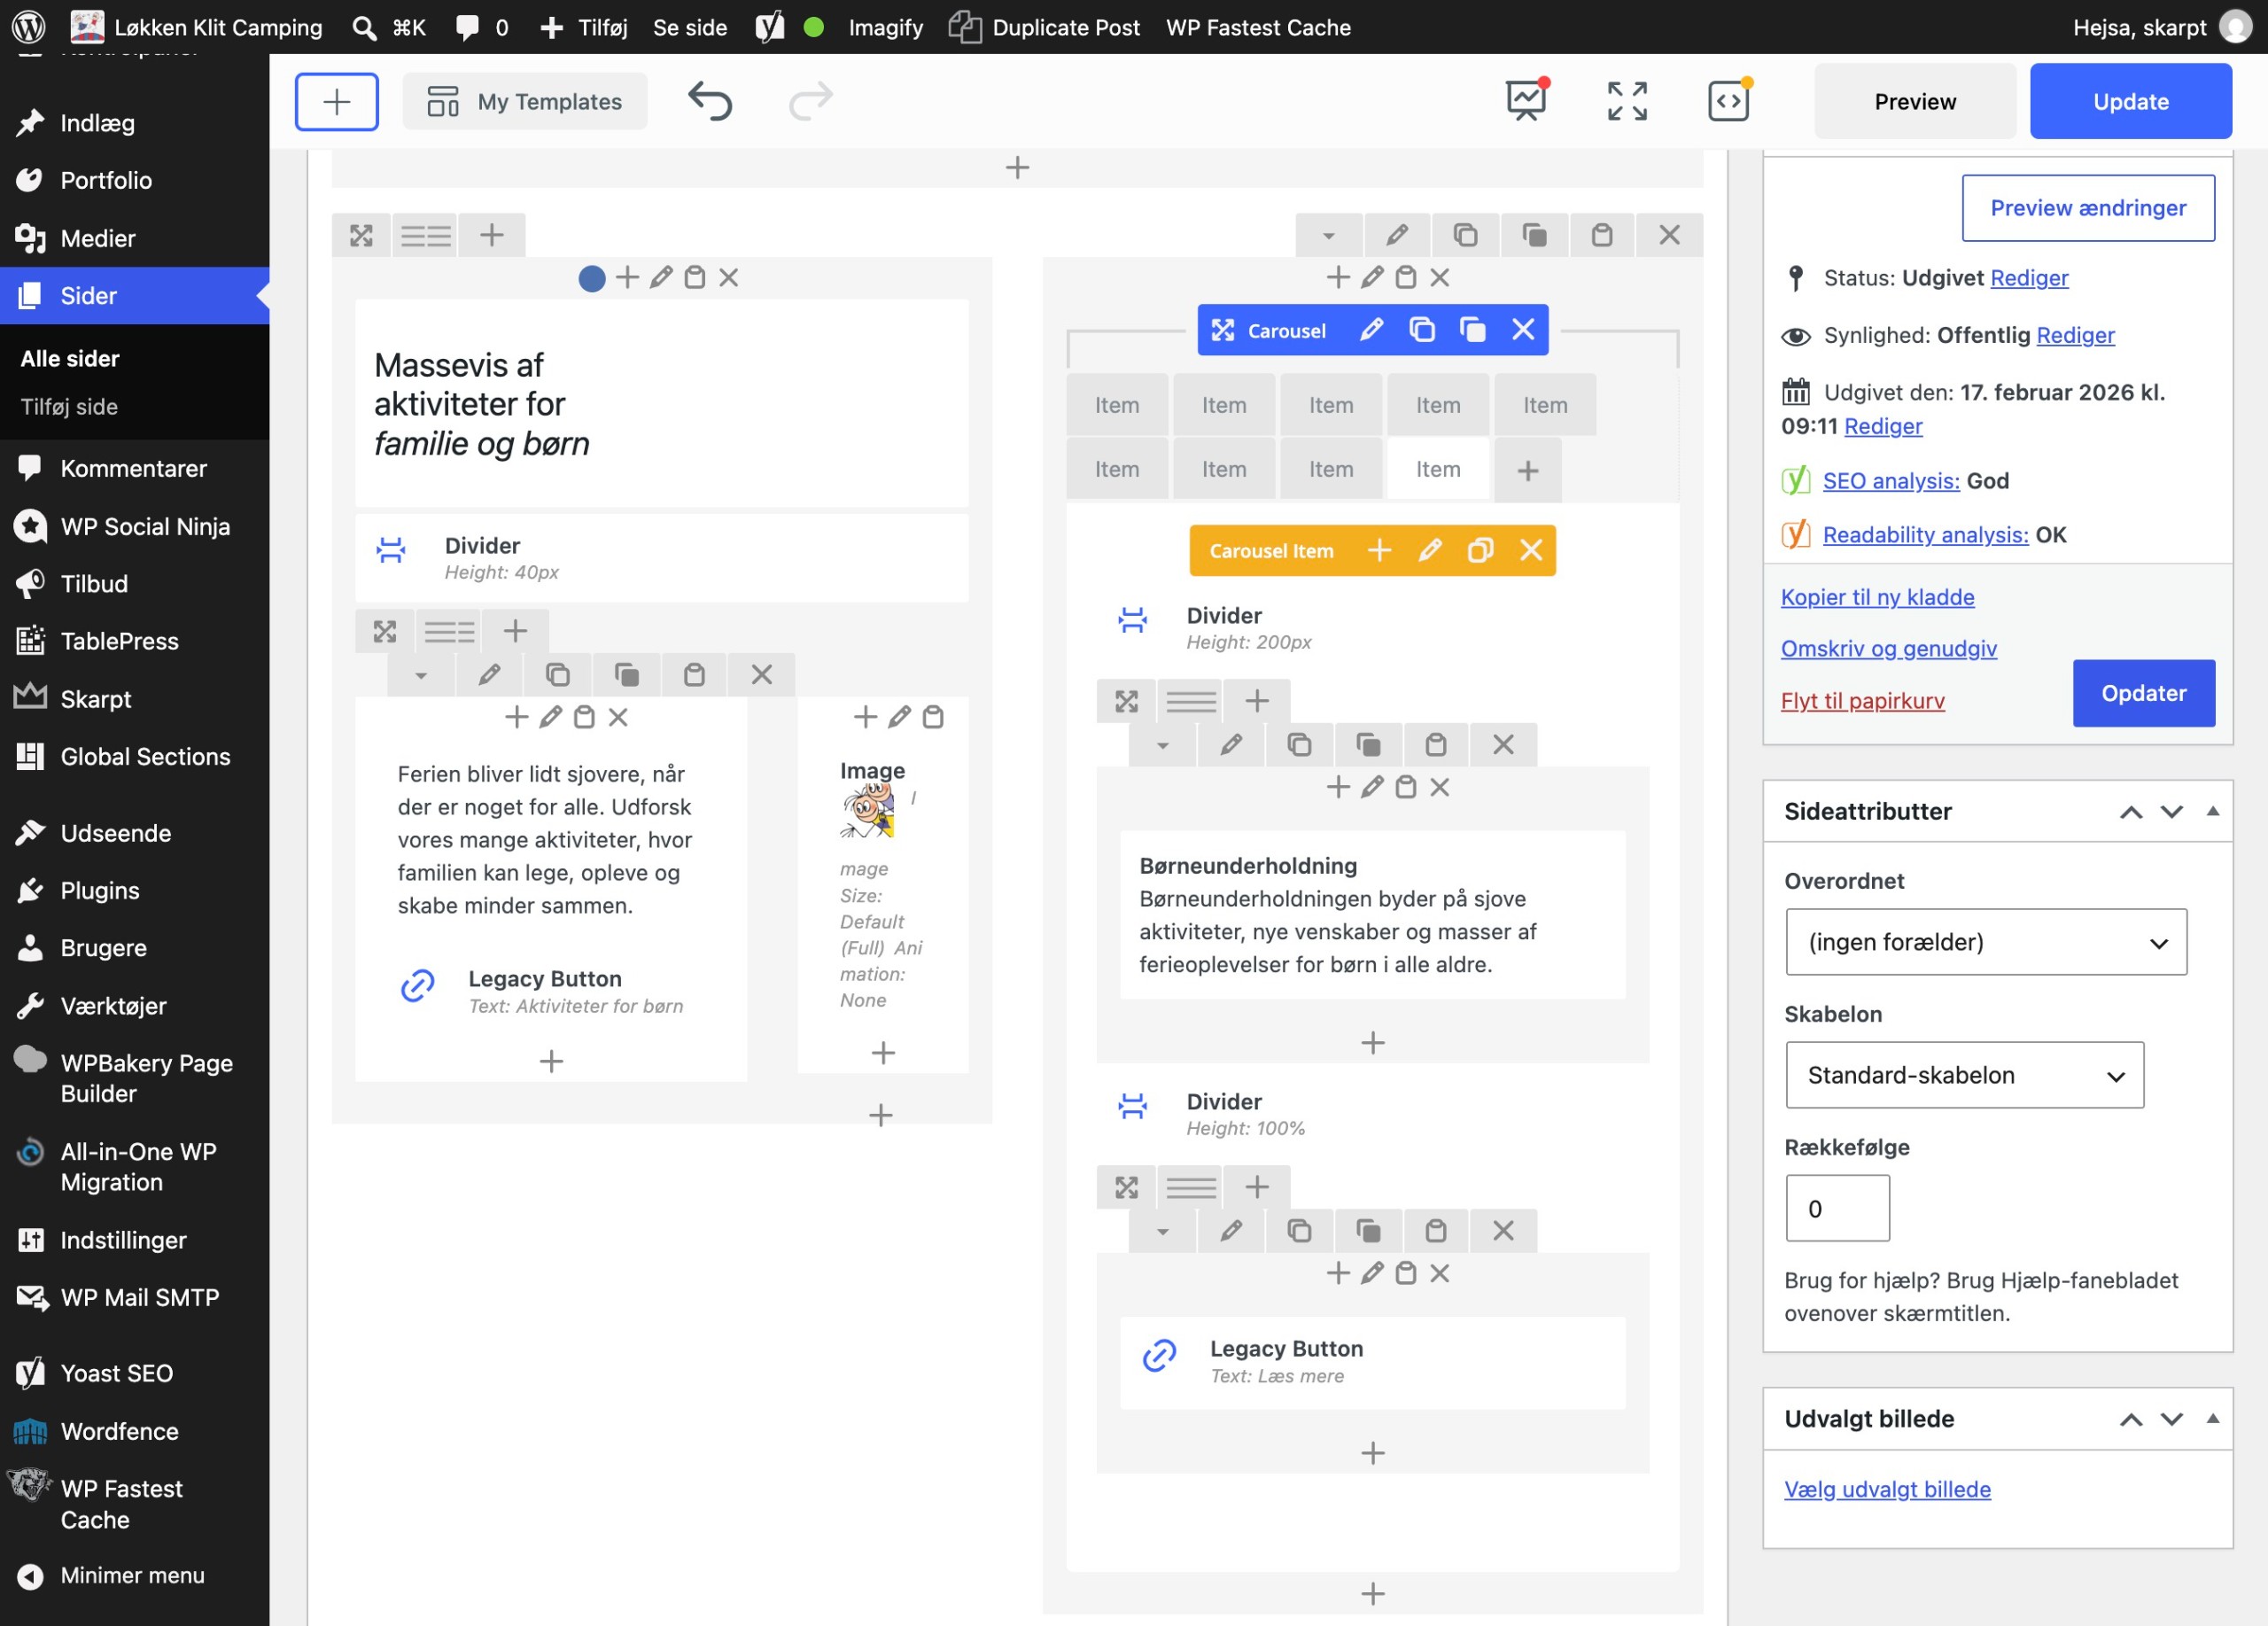The image size is (2268, 1626).
Task: Open the Overordnet parent dropdown
Action: [1986, 942]
